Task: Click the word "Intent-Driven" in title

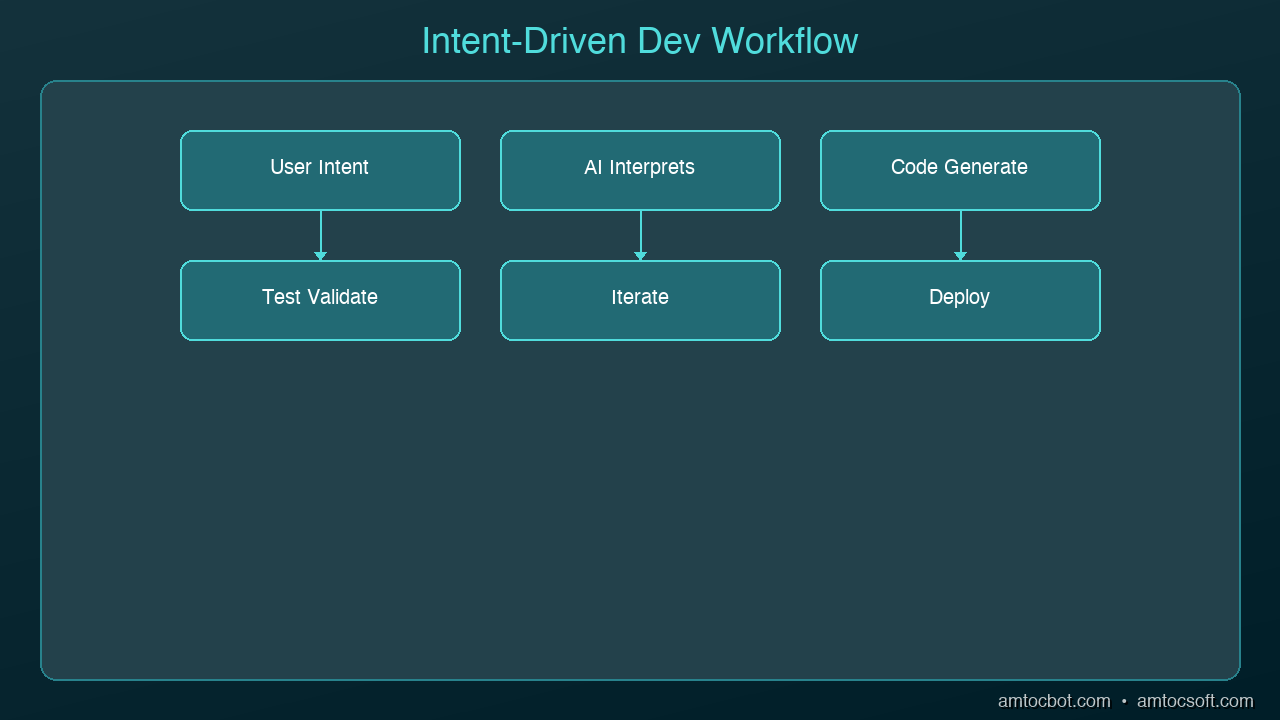Action: pyautogui.click(x=525, y=41)
